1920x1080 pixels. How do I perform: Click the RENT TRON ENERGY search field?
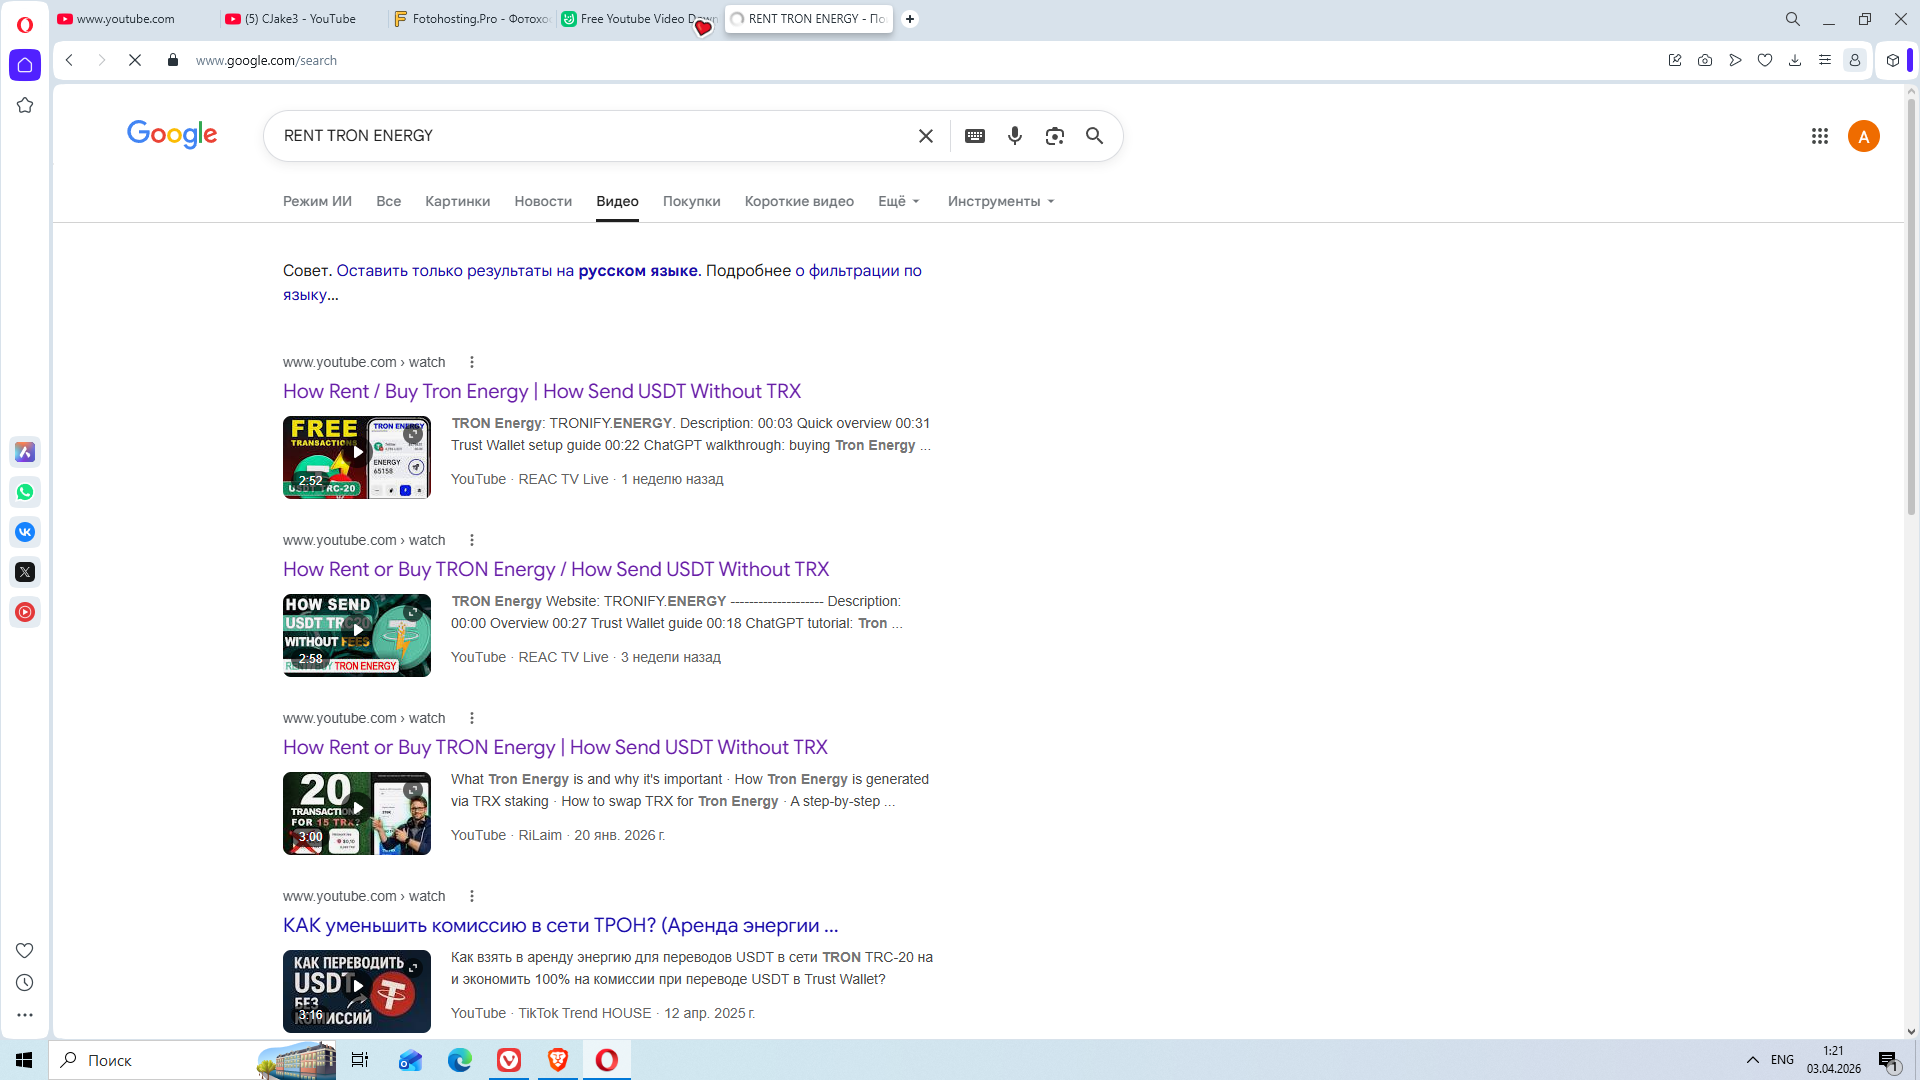(x=590, y=136)
